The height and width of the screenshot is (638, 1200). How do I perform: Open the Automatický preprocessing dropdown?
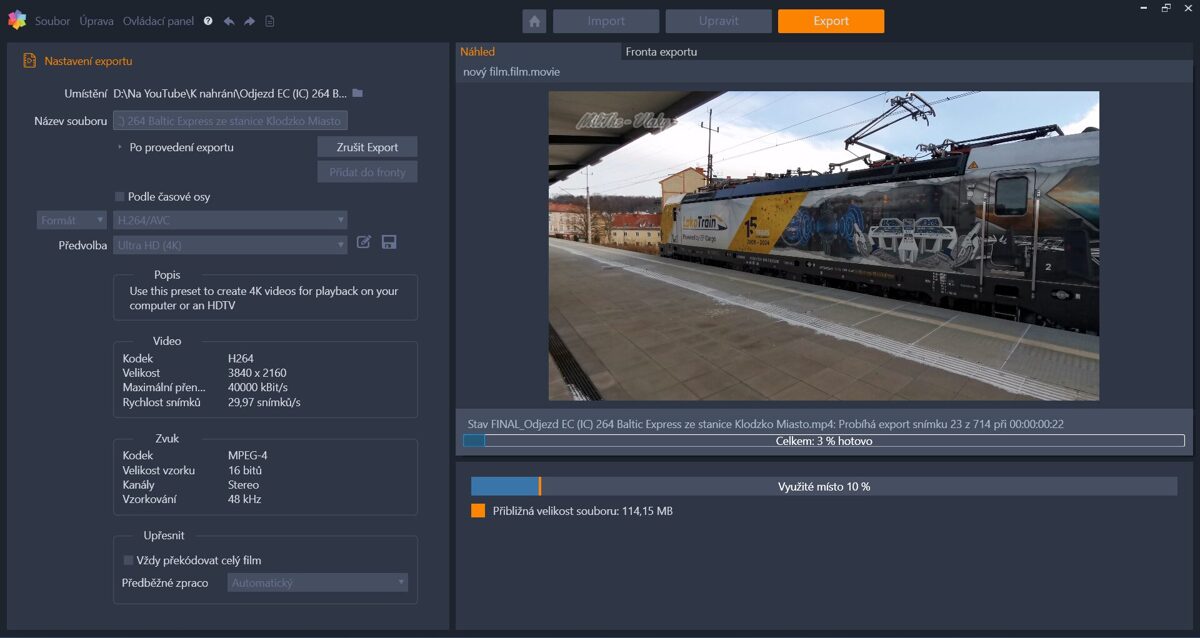[x=318, y=582]
